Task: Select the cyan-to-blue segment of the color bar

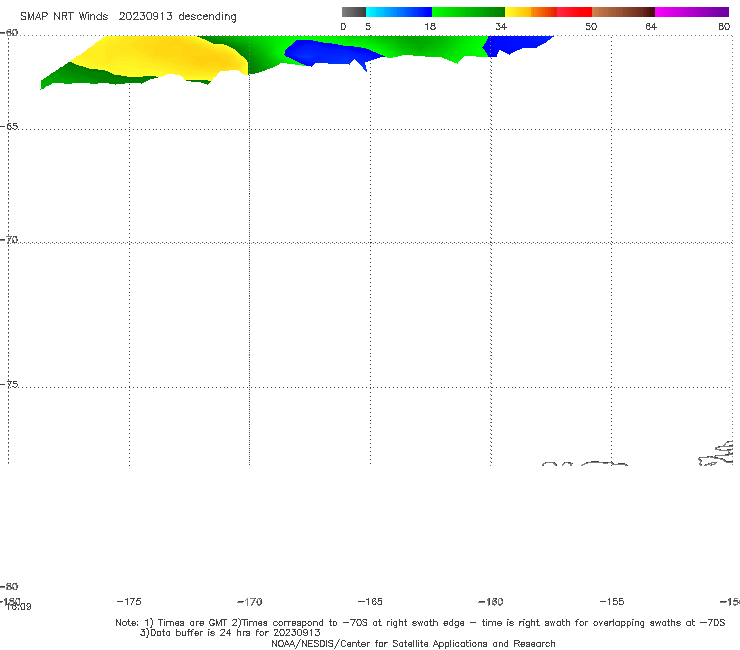Action: [399, 12]
